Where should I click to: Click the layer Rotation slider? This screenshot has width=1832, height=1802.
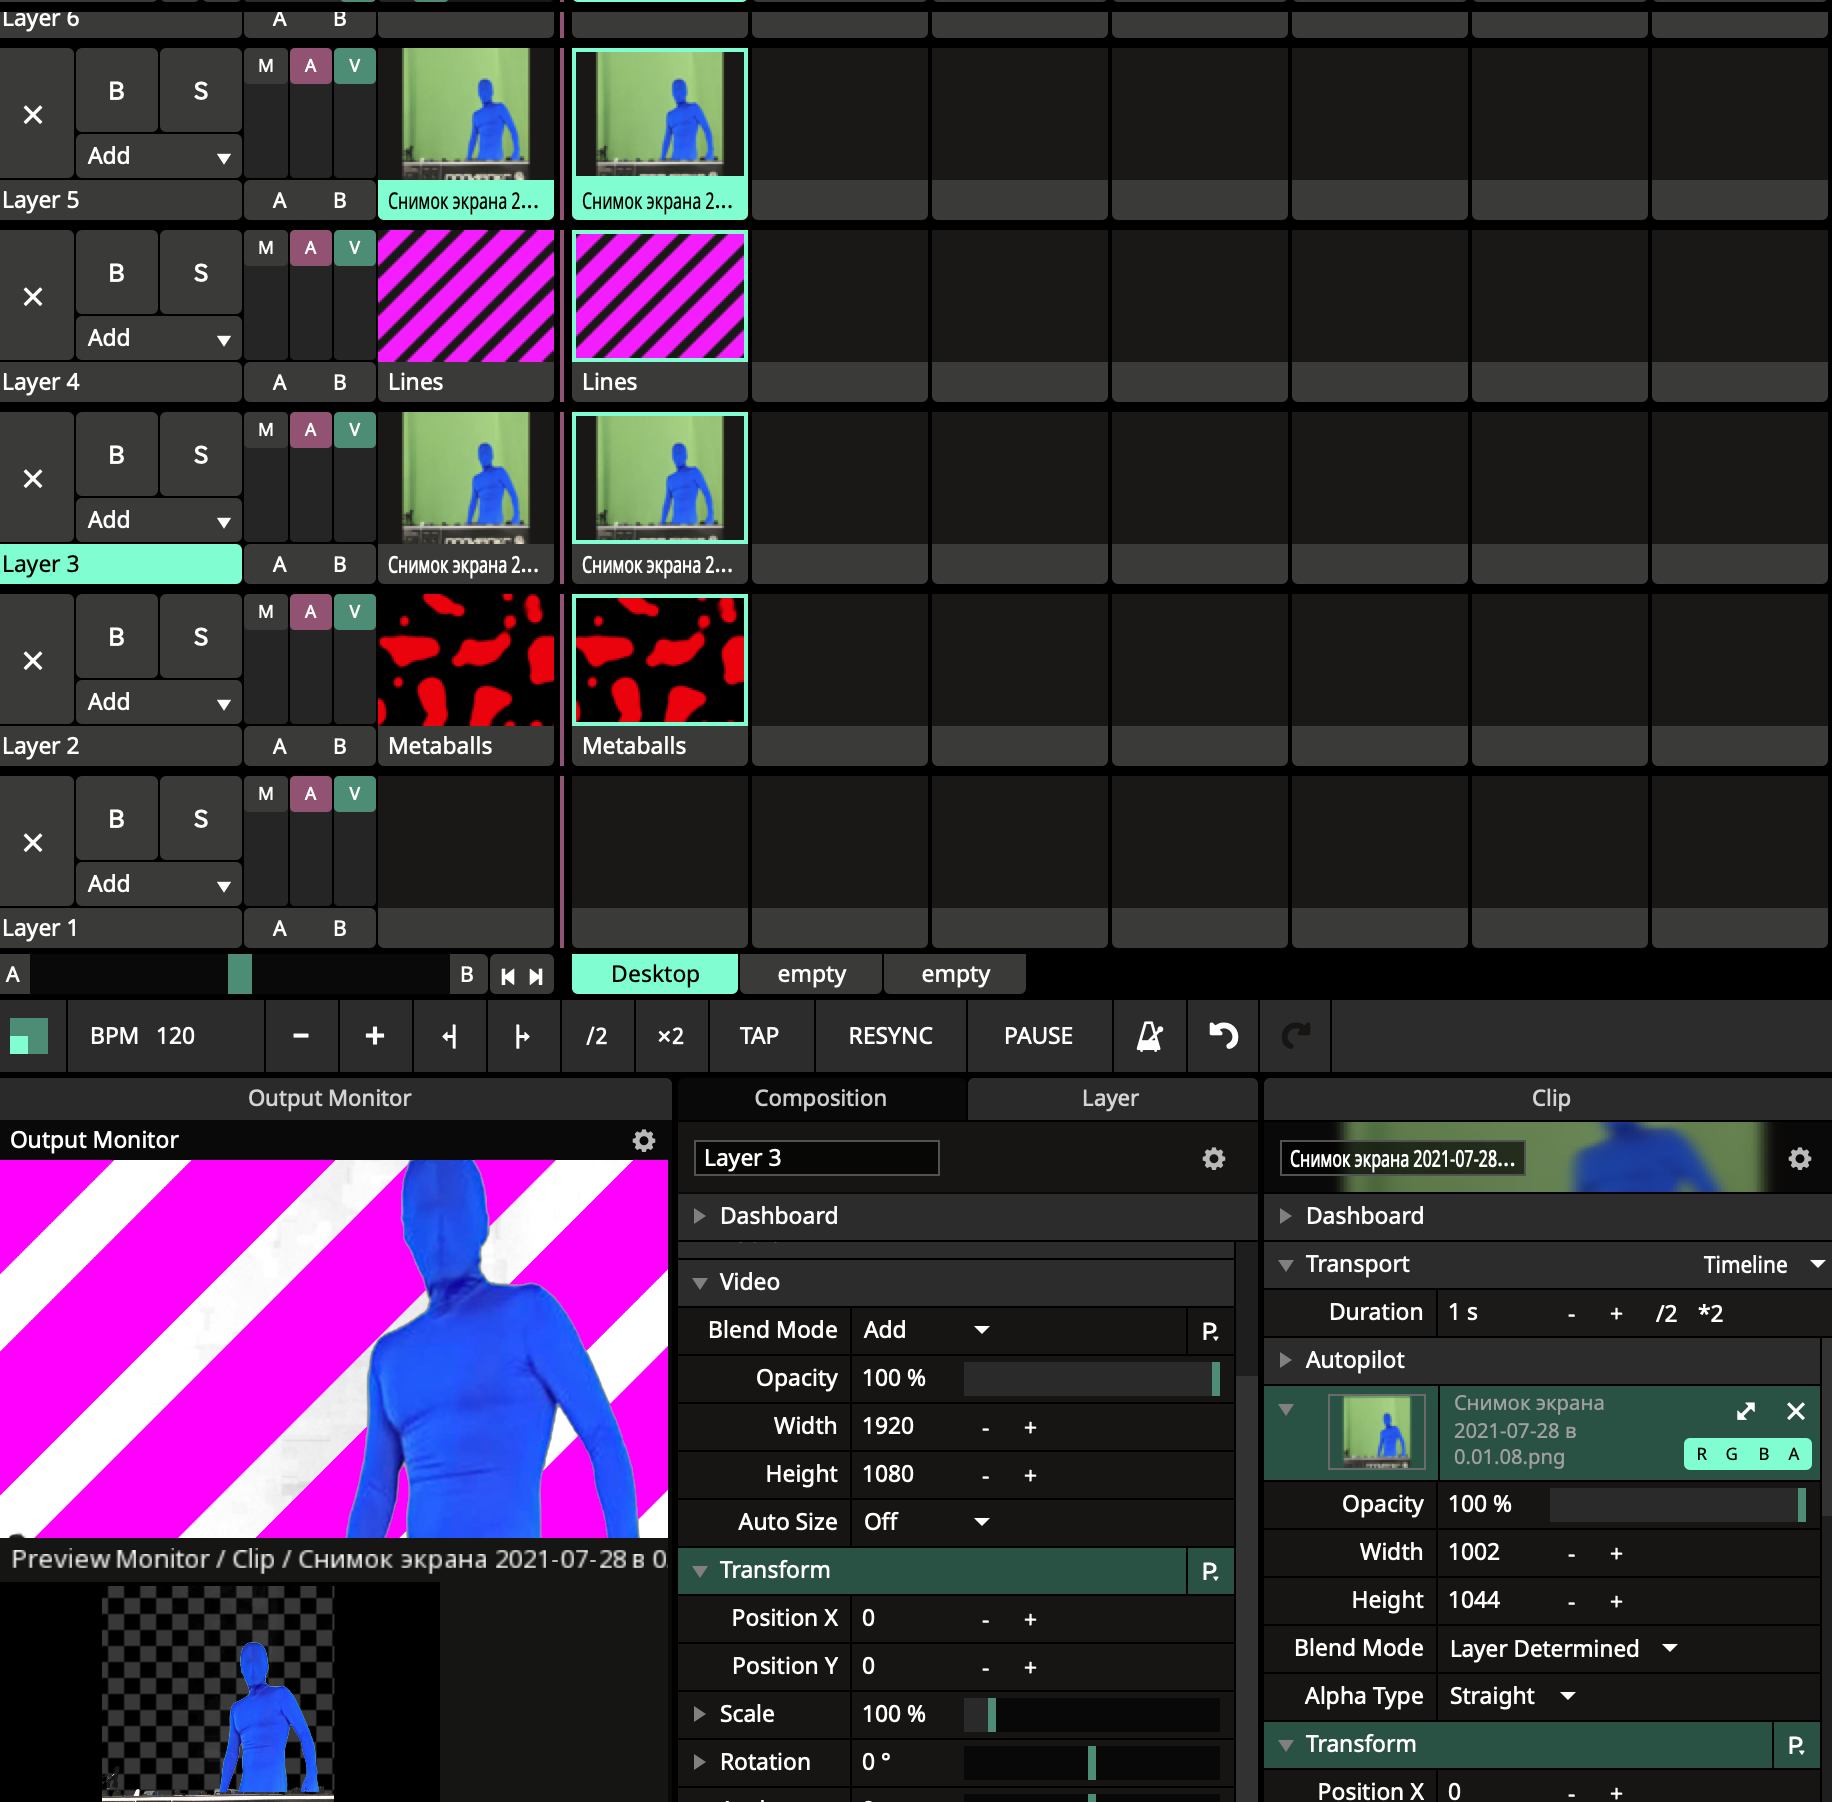pyautogui.click(x=1091, y=1762)
